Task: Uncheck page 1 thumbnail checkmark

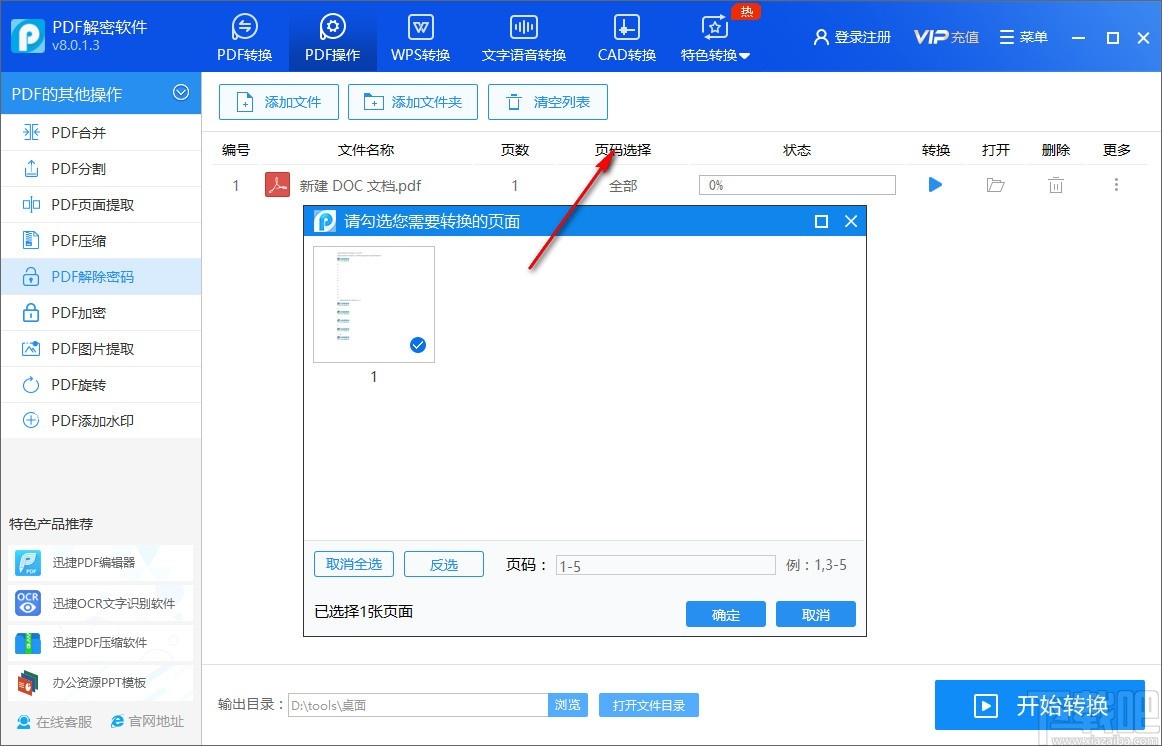Action: tap(417, 344)
